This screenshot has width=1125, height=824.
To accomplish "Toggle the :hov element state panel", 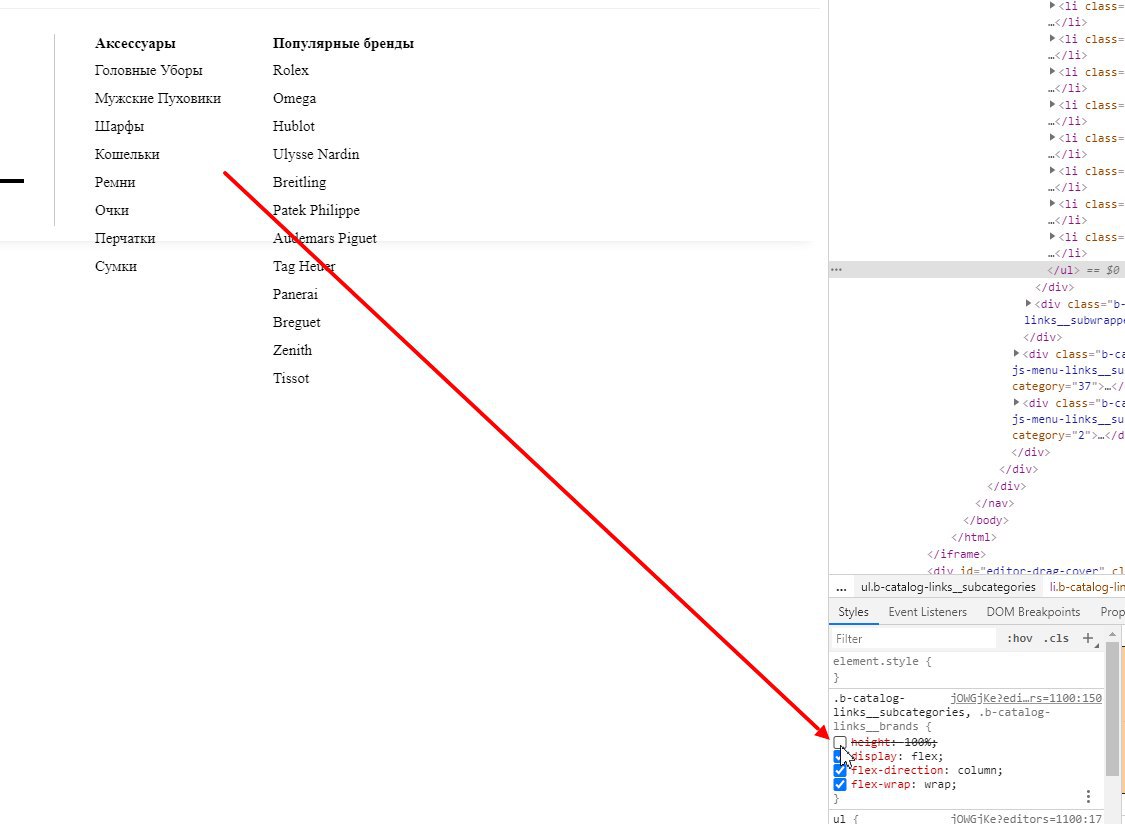I will 1020,638.
